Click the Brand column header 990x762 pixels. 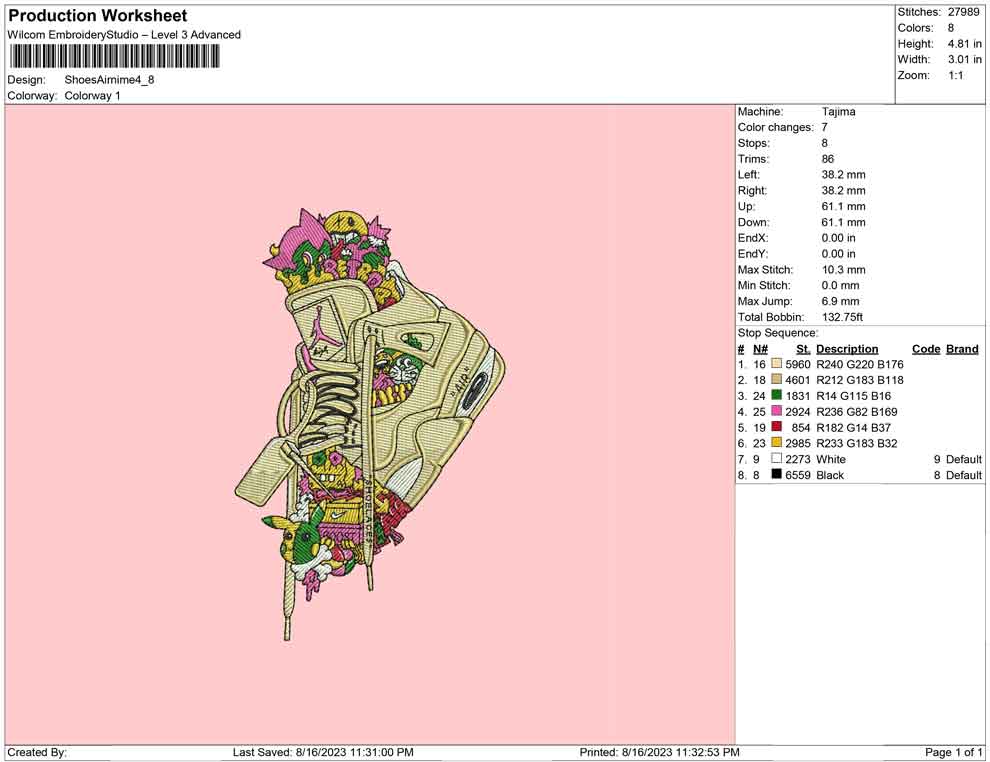(962, 349)
